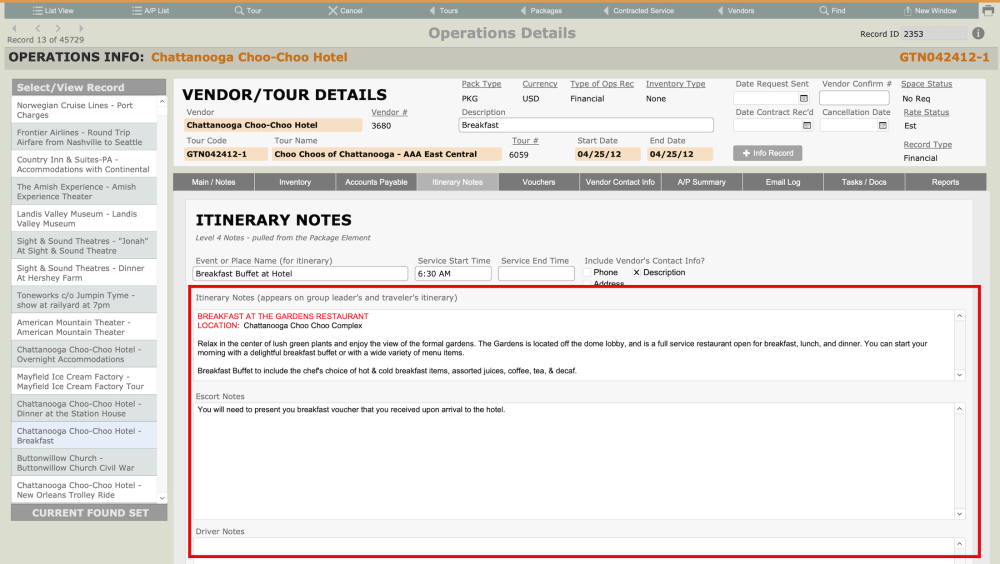Open the Reports tab
The height and width of the screenshot is (564, 1000).
pyautogui.click(x=945, y=182)
